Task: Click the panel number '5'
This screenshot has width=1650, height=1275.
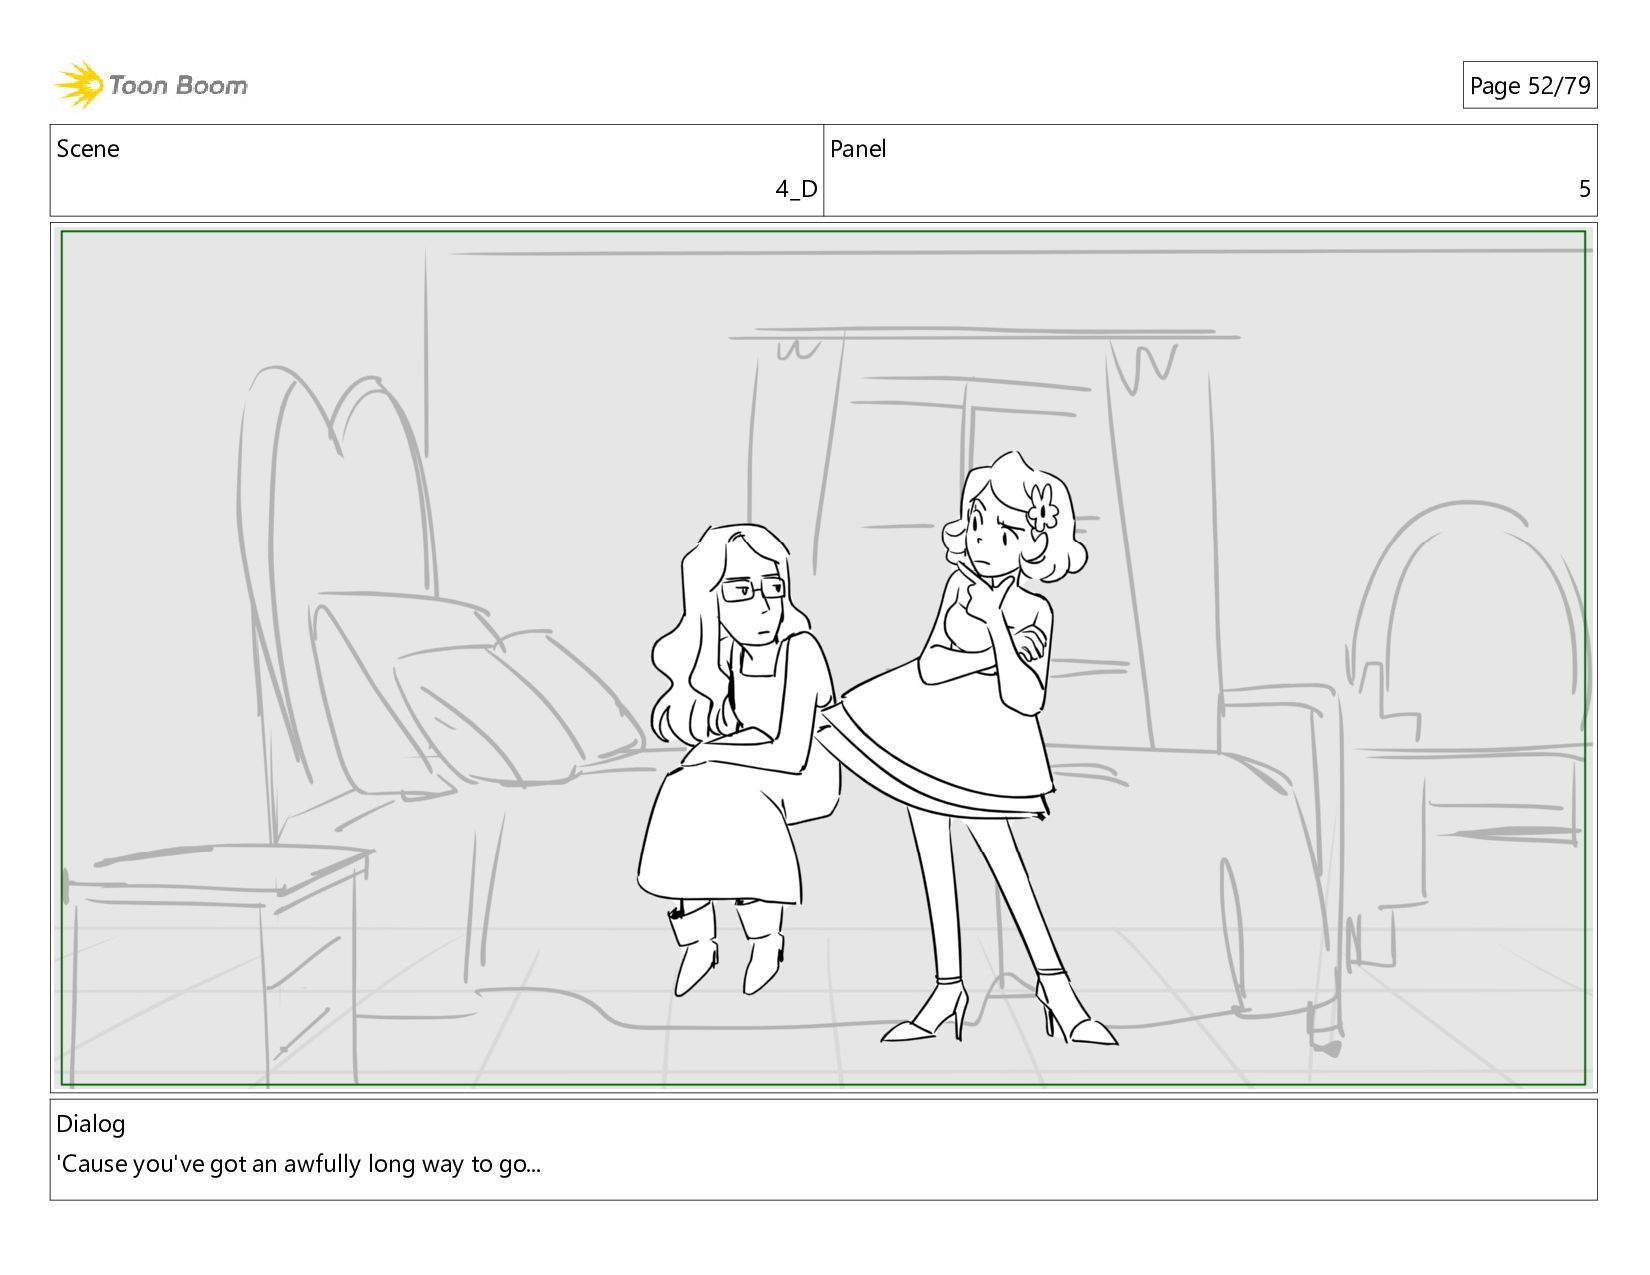Action: pos(1584,189)
